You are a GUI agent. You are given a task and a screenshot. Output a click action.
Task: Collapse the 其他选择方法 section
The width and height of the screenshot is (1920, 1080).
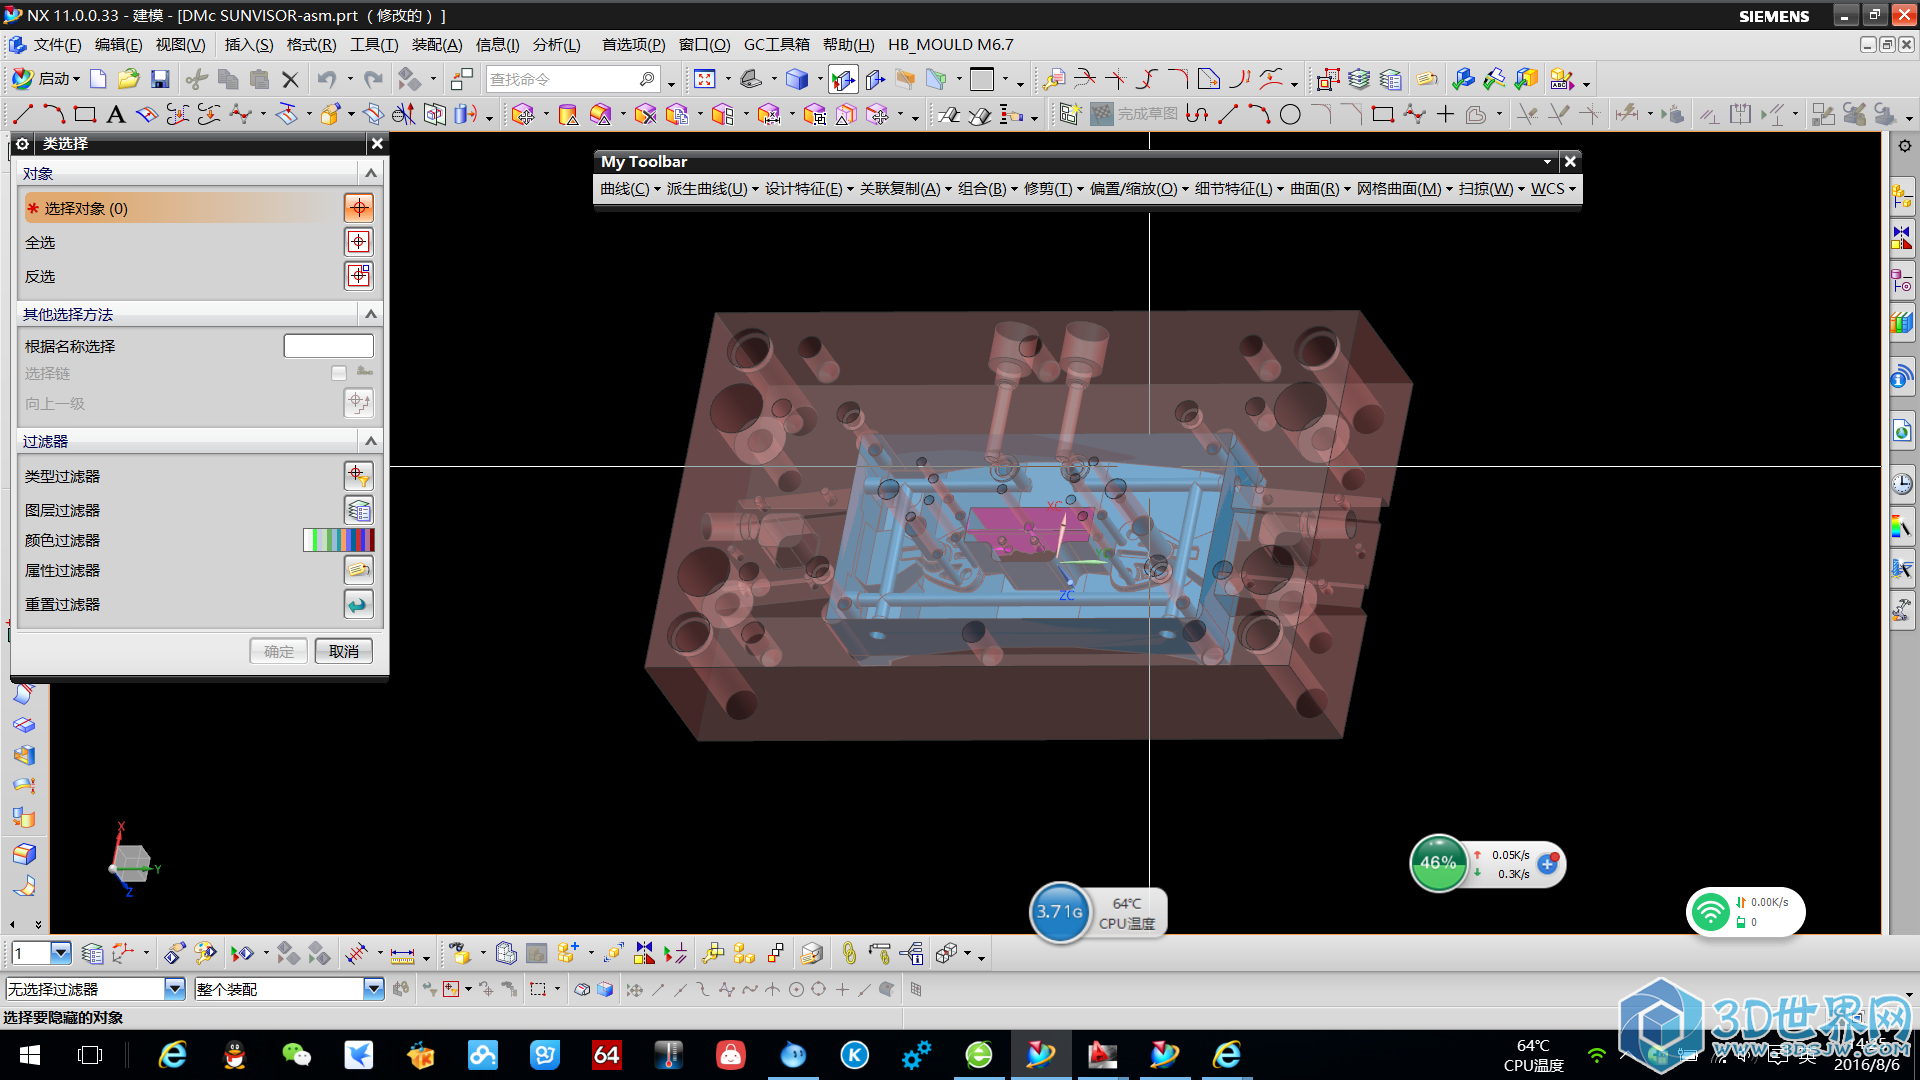(x=371, y=314)
